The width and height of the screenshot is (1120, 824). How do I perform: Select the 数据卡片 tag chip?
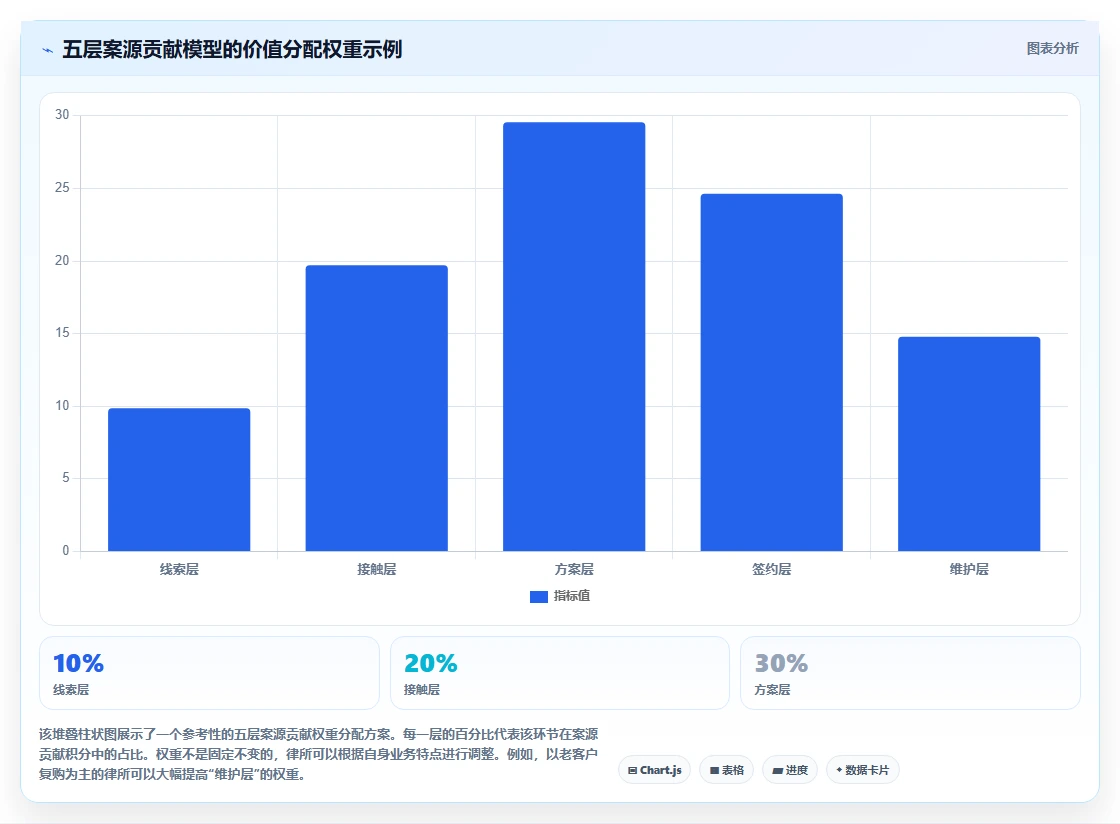pyautogui.click(x=863, y=770)
